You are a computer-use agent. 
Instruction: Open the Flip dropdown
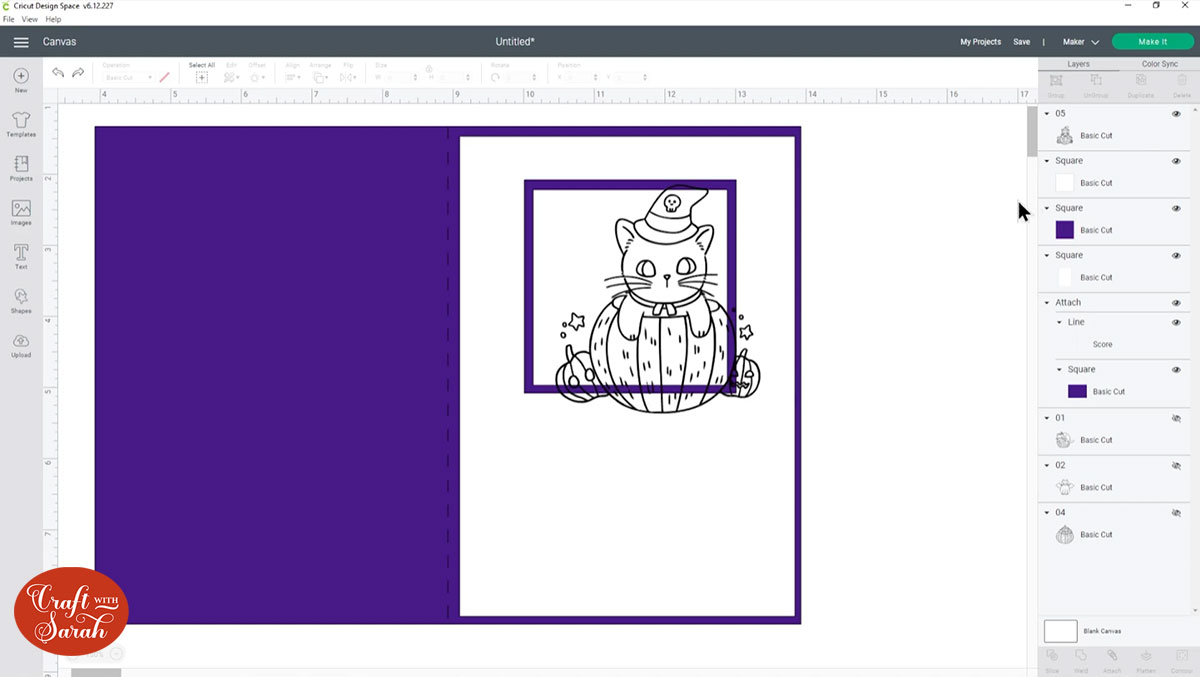pos(348,77)
